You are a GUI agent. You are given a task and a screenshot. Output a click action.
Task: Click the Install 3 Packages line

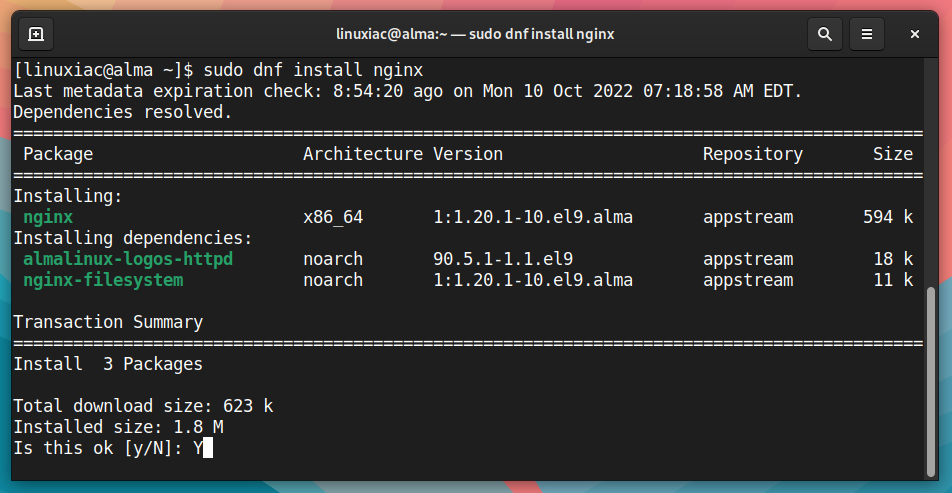click(x=108, y=364)
